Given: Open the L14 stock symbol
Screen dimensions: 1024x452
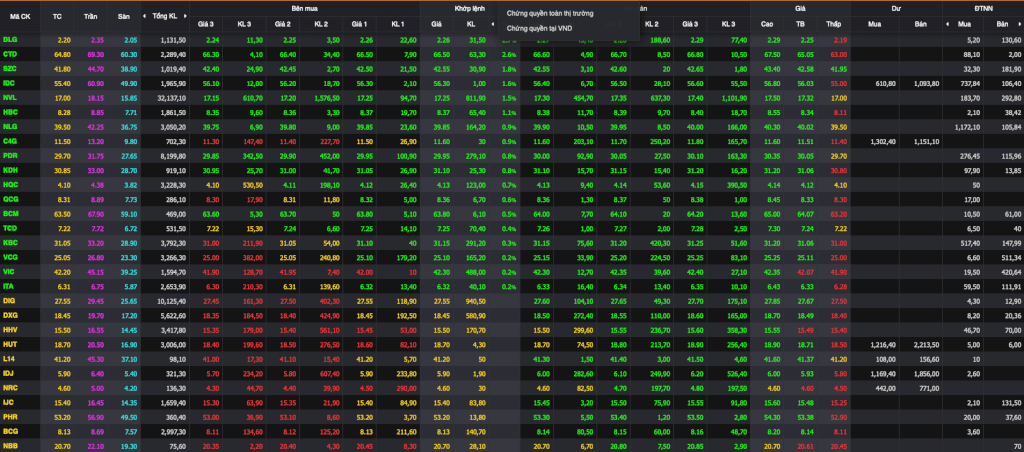Looking at the screenshot, I should (x=8, y=358).
